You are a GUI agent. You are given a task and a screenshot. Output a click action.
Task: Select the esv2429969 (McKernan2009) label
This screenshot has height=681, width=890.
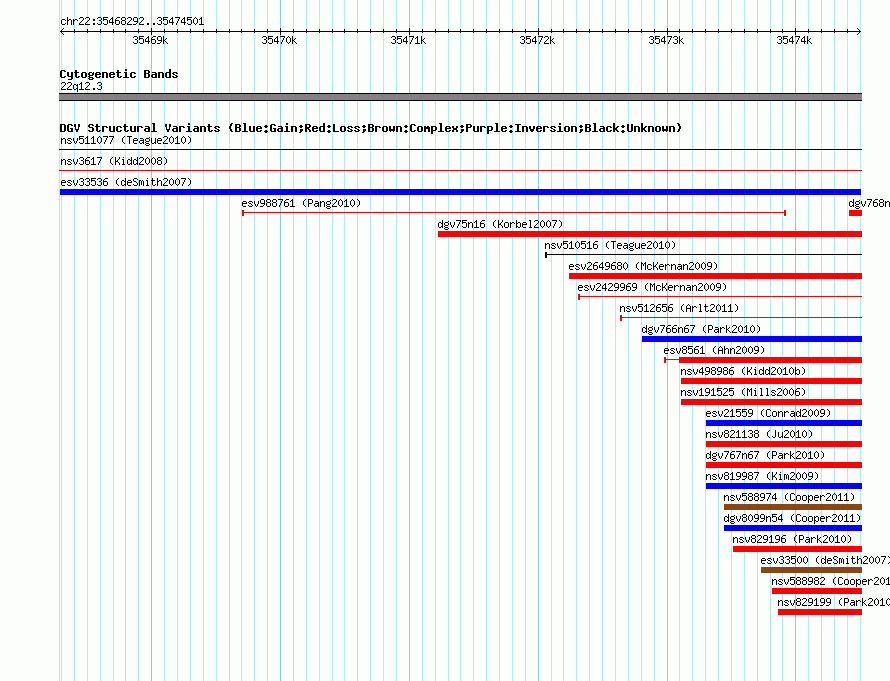click(652, 287)
